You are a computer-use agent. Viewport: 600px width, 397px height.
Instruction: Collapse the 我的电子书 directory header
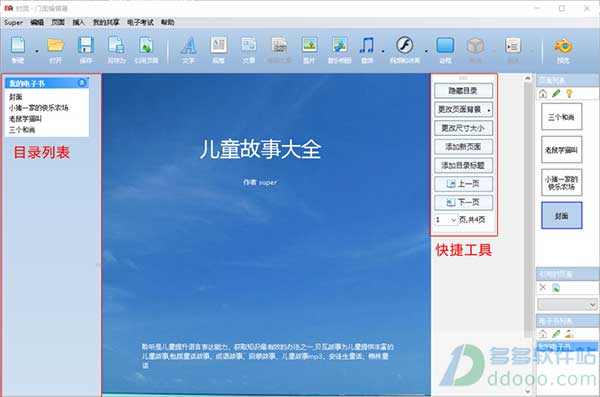click(82, 83)
